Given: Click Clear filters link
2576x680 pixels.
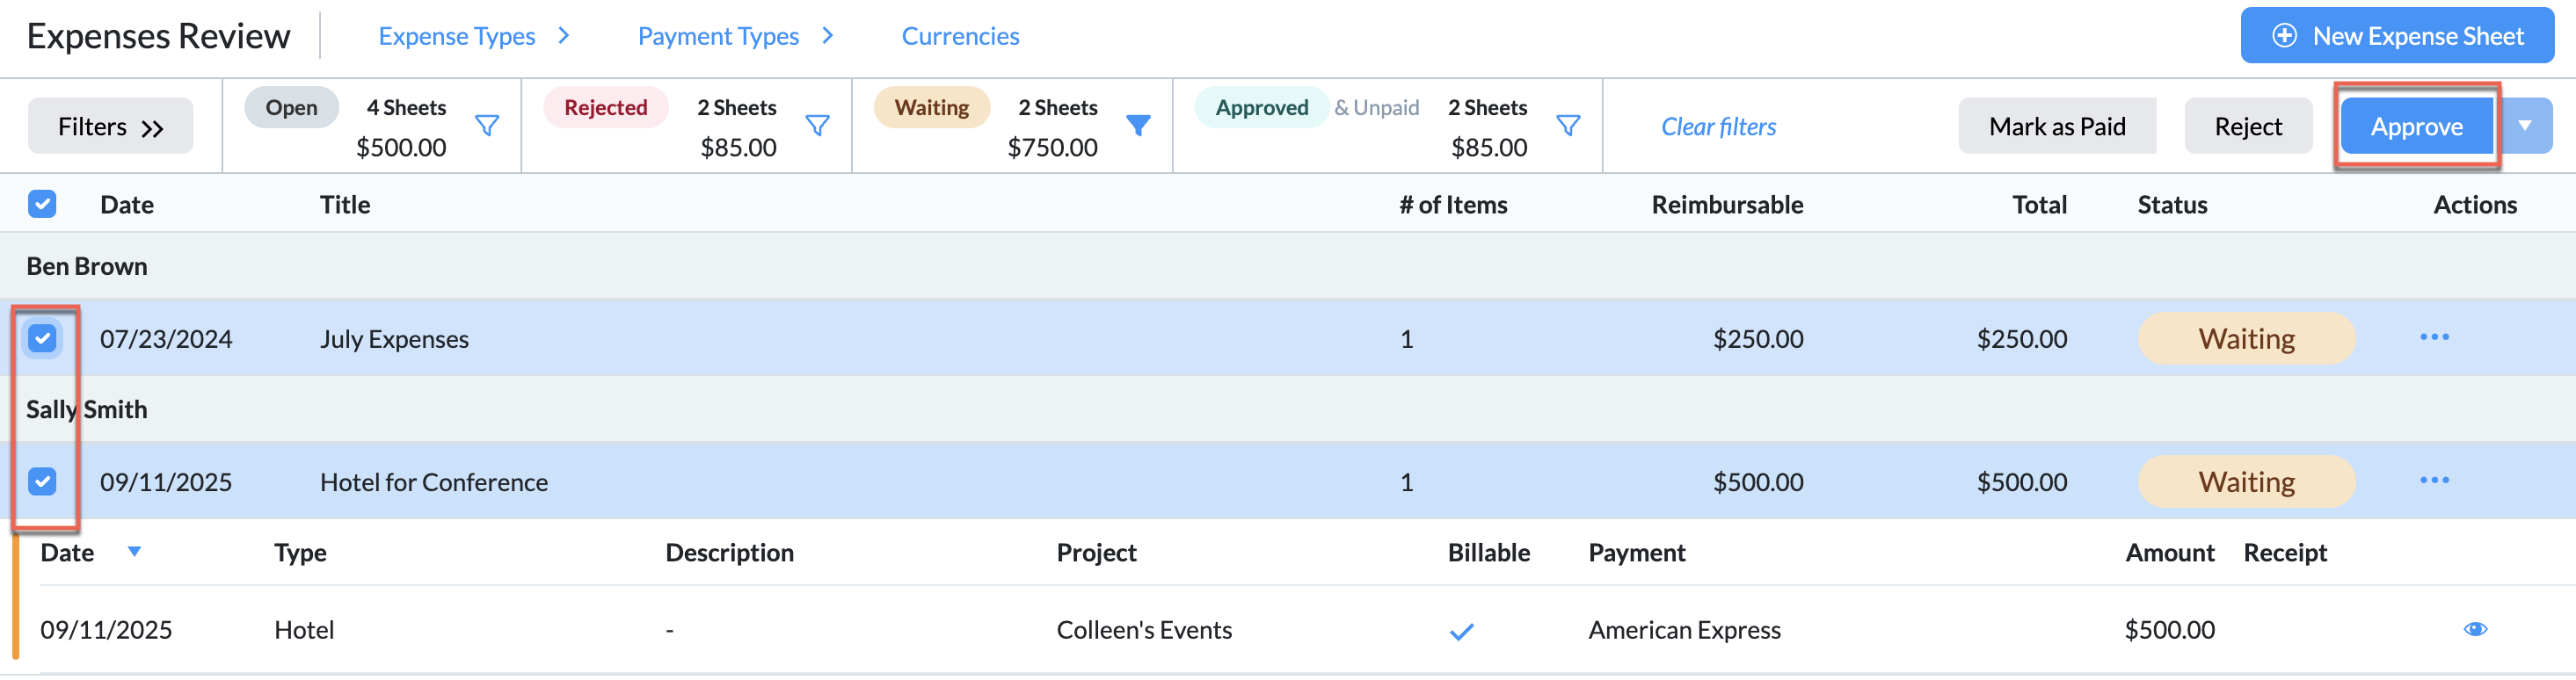Looking at the screenshot, I should click(x=1718, y=127).
